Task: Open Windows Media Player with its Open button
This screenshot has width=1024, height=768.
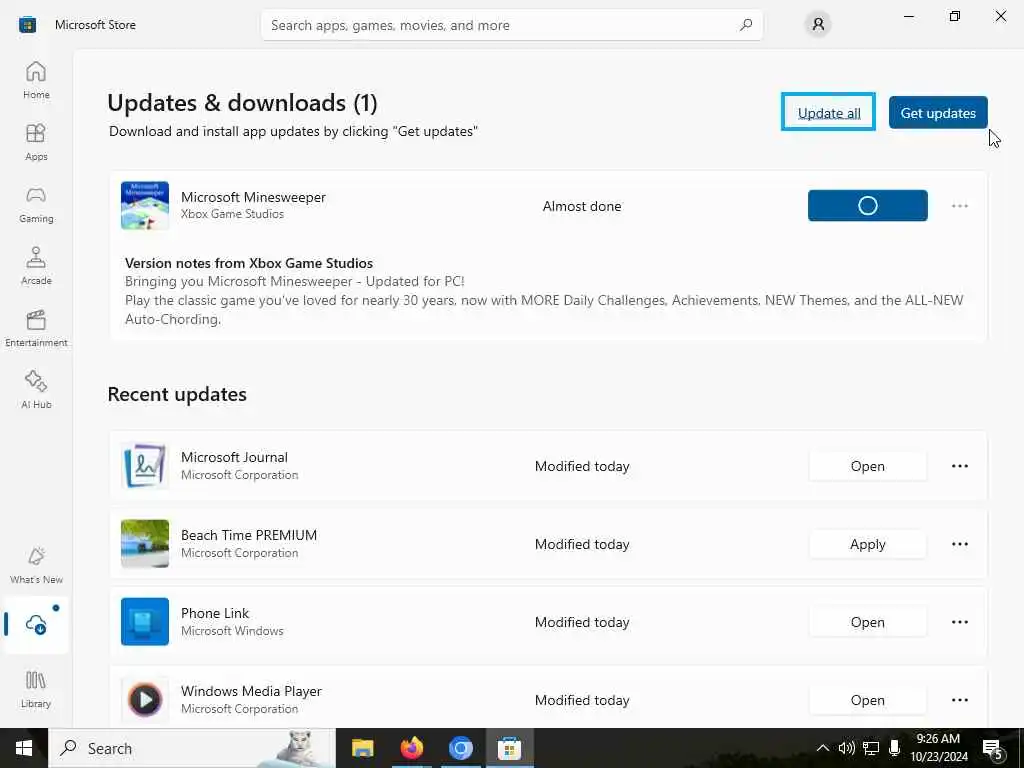Action: click(x=867, y=699)
